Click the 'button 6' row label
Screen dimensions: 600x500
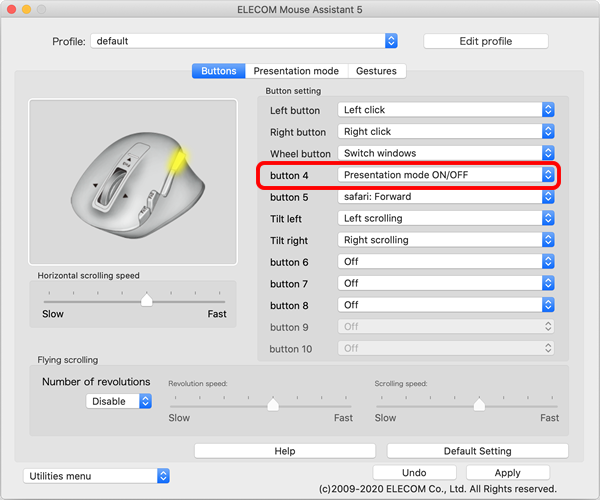289,262
